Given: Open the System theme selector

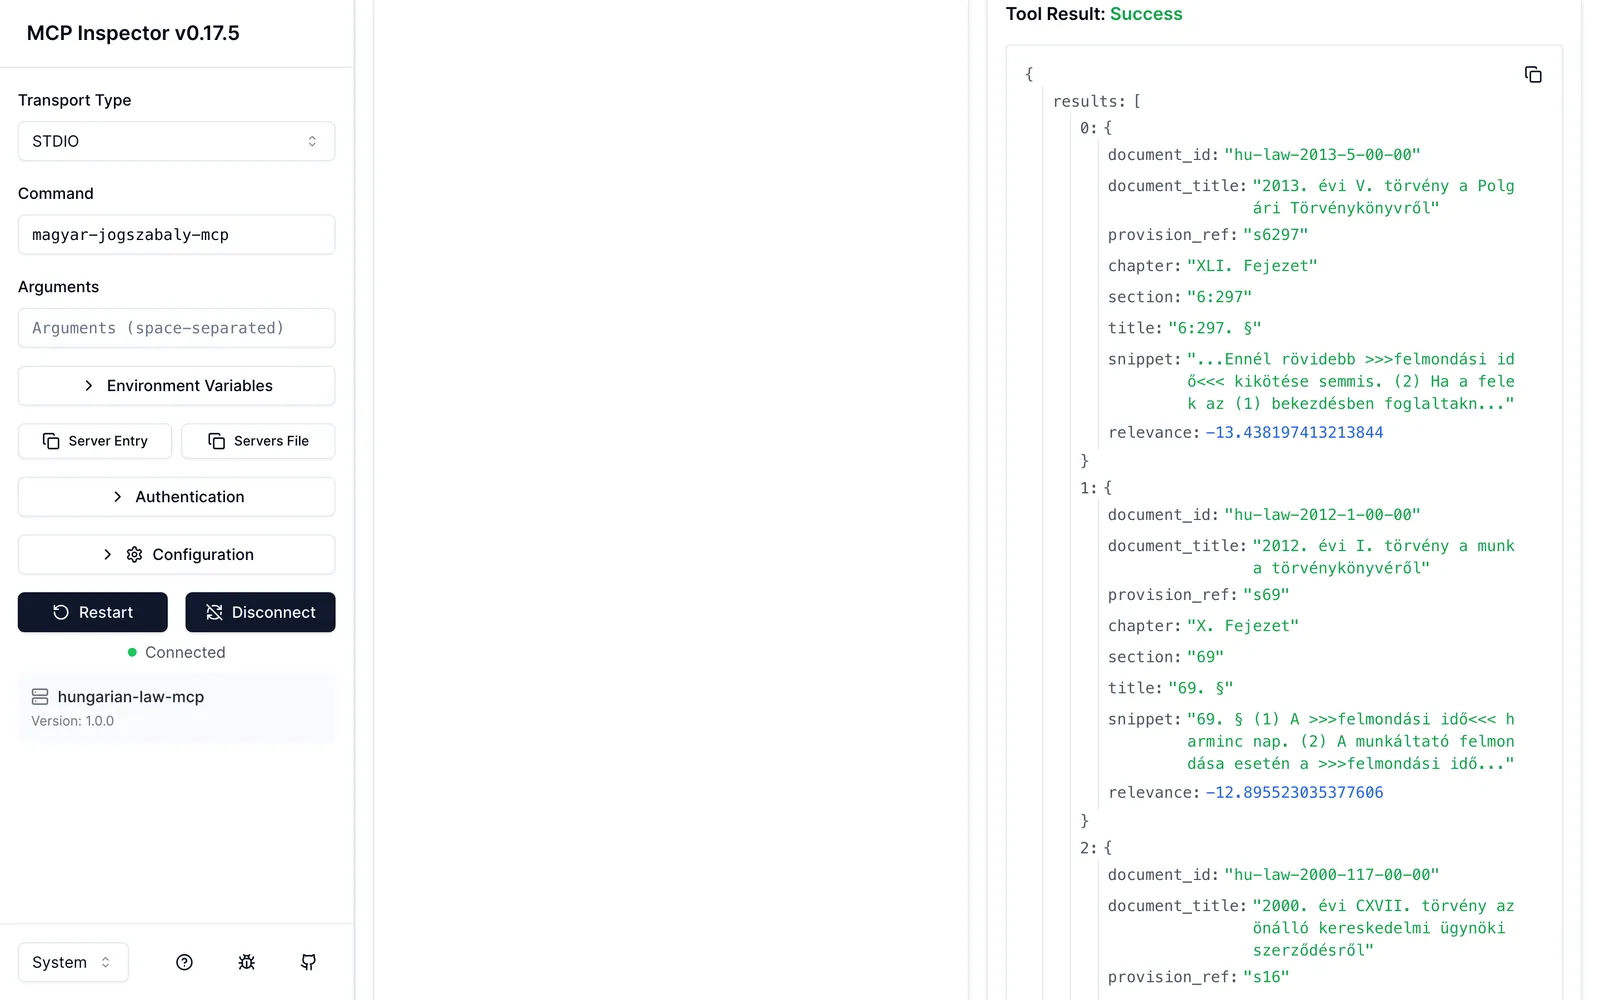Looking at the screenshot, I should pyautogui.click(x=73, y=962).
